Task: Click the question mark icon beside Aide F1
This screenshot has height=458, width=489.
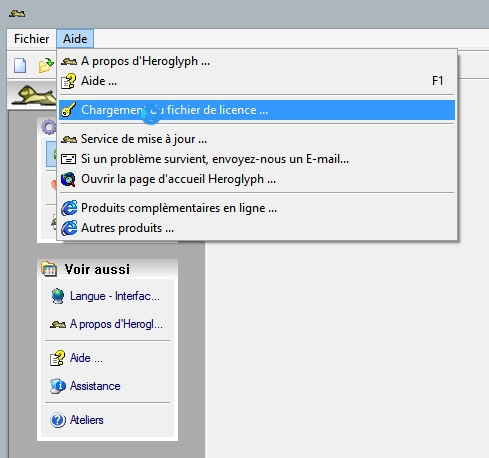Action: click(69, 81)
